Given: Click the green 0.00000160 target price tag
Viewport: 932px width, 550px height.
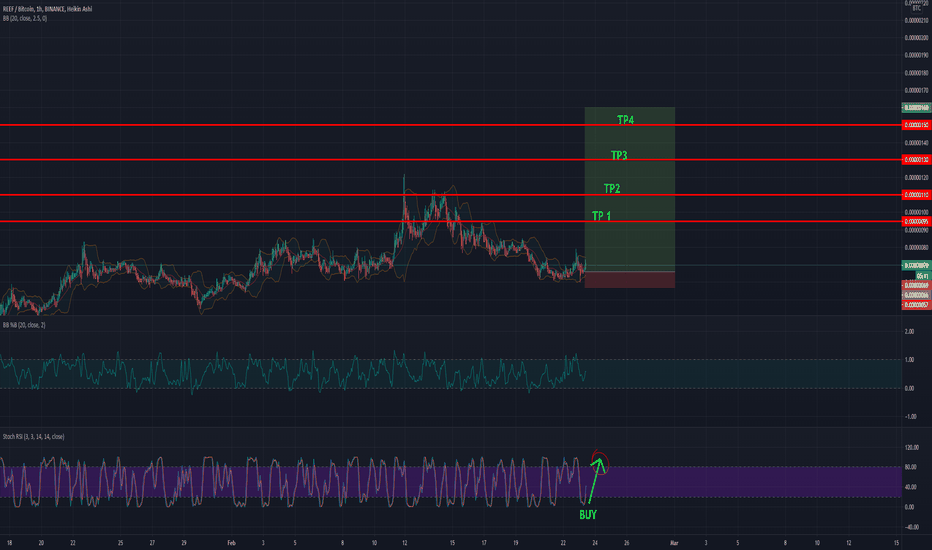Looking at the screenshot, I should point(916,108).
